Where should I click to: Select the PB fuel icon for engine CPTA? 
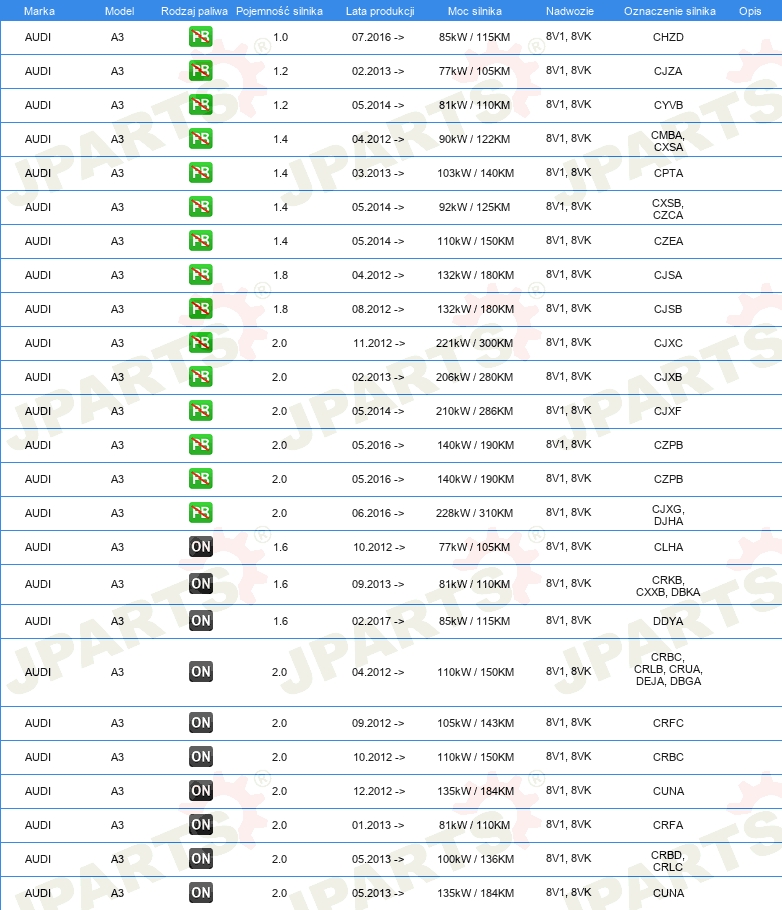(x=200, y=172)
